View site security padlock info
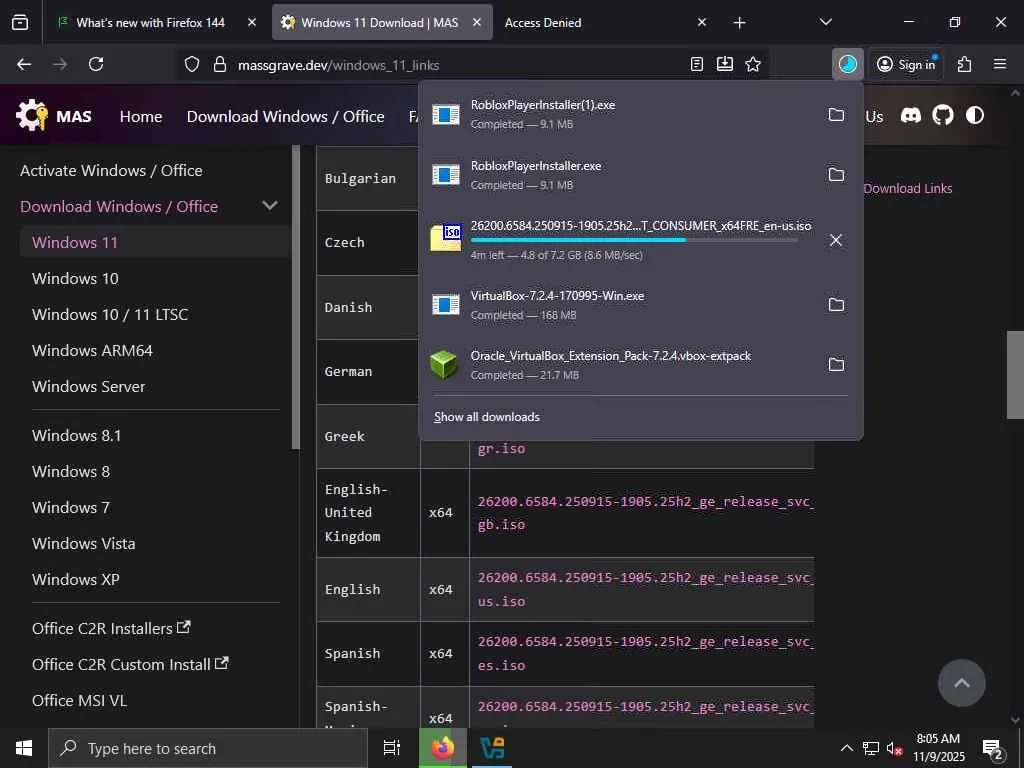The height and width of the screenshot is (768, 1024). [x=220, y=65]
